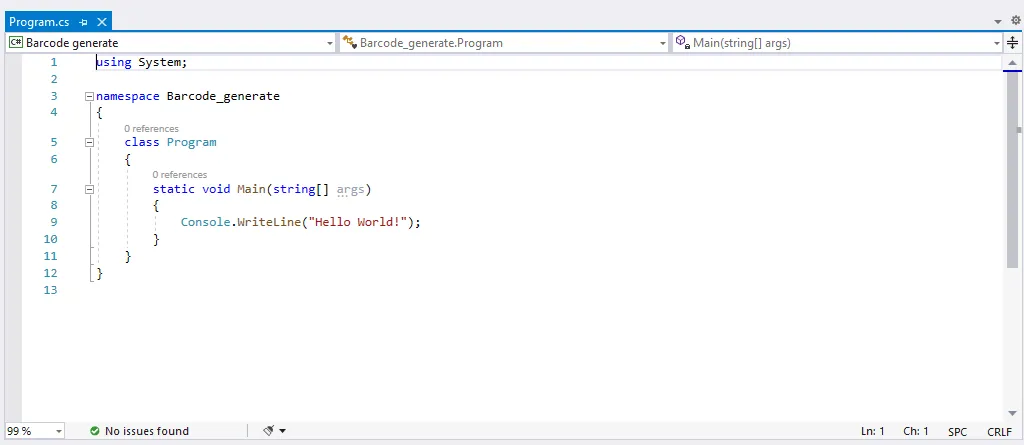
Task: Click the C# project icon in navigation bar
Action: [x=16, y=43]
